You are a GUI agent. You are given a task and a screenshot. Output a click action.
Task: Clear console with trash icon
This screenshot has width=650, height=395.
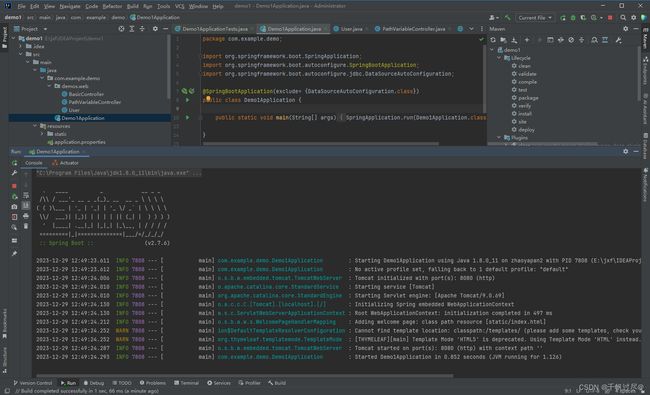[26, 226]
